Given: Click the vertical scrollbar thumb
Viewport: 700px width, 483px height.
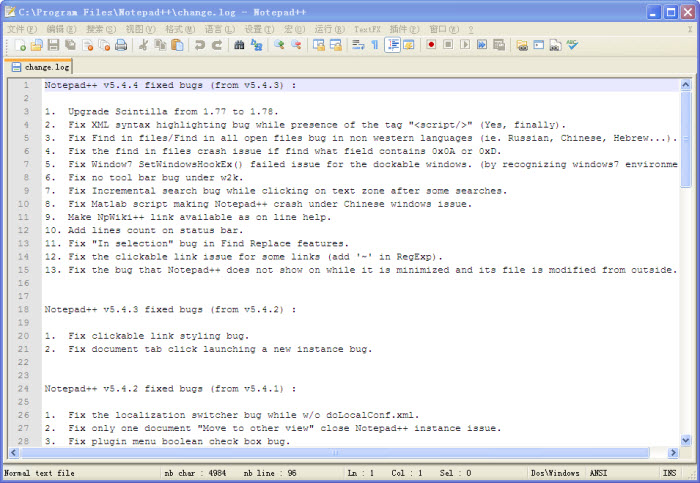Looking at the screenshot, I should (x=686, y=139).
